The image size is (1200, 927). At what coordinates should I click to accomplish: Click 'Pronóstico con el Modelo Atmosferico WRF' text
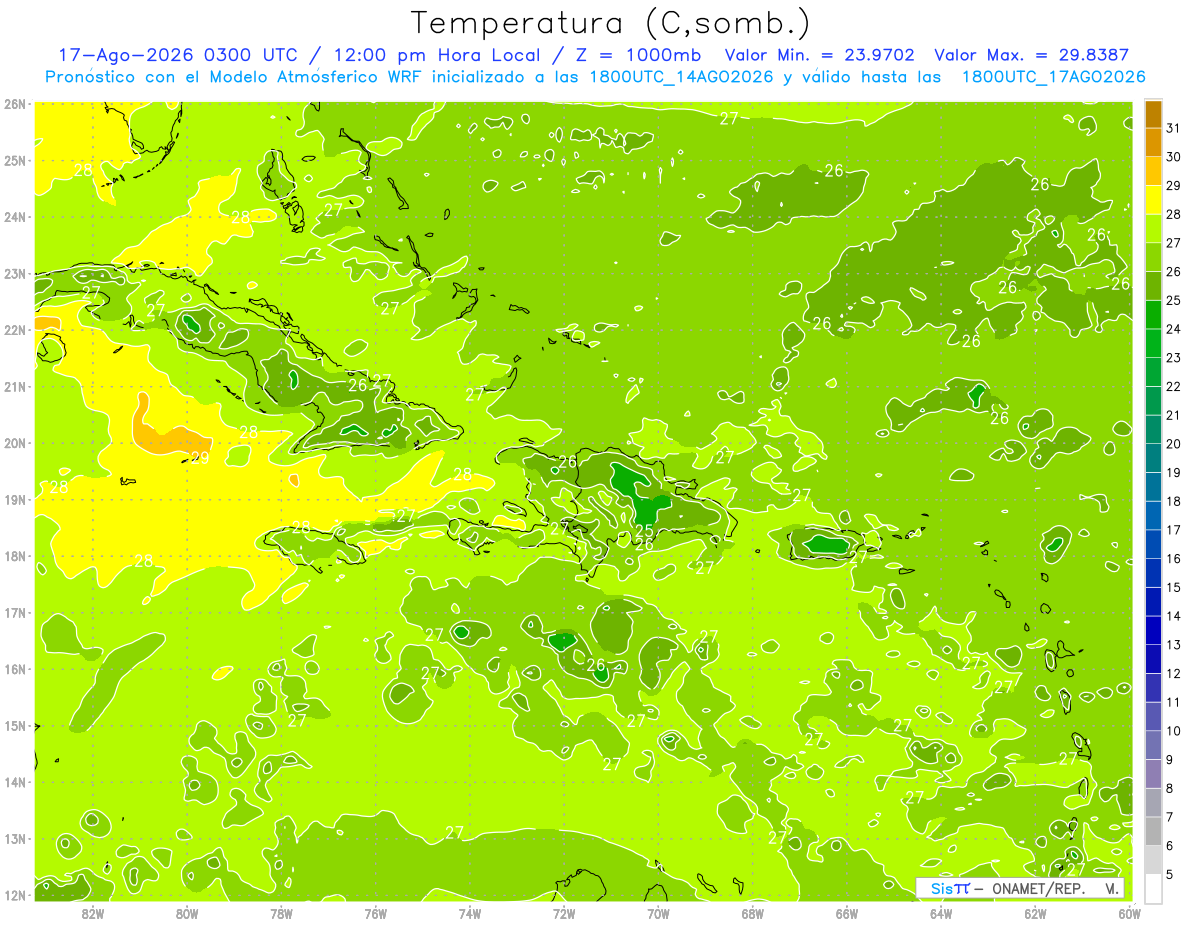click(x=233, y=77)
